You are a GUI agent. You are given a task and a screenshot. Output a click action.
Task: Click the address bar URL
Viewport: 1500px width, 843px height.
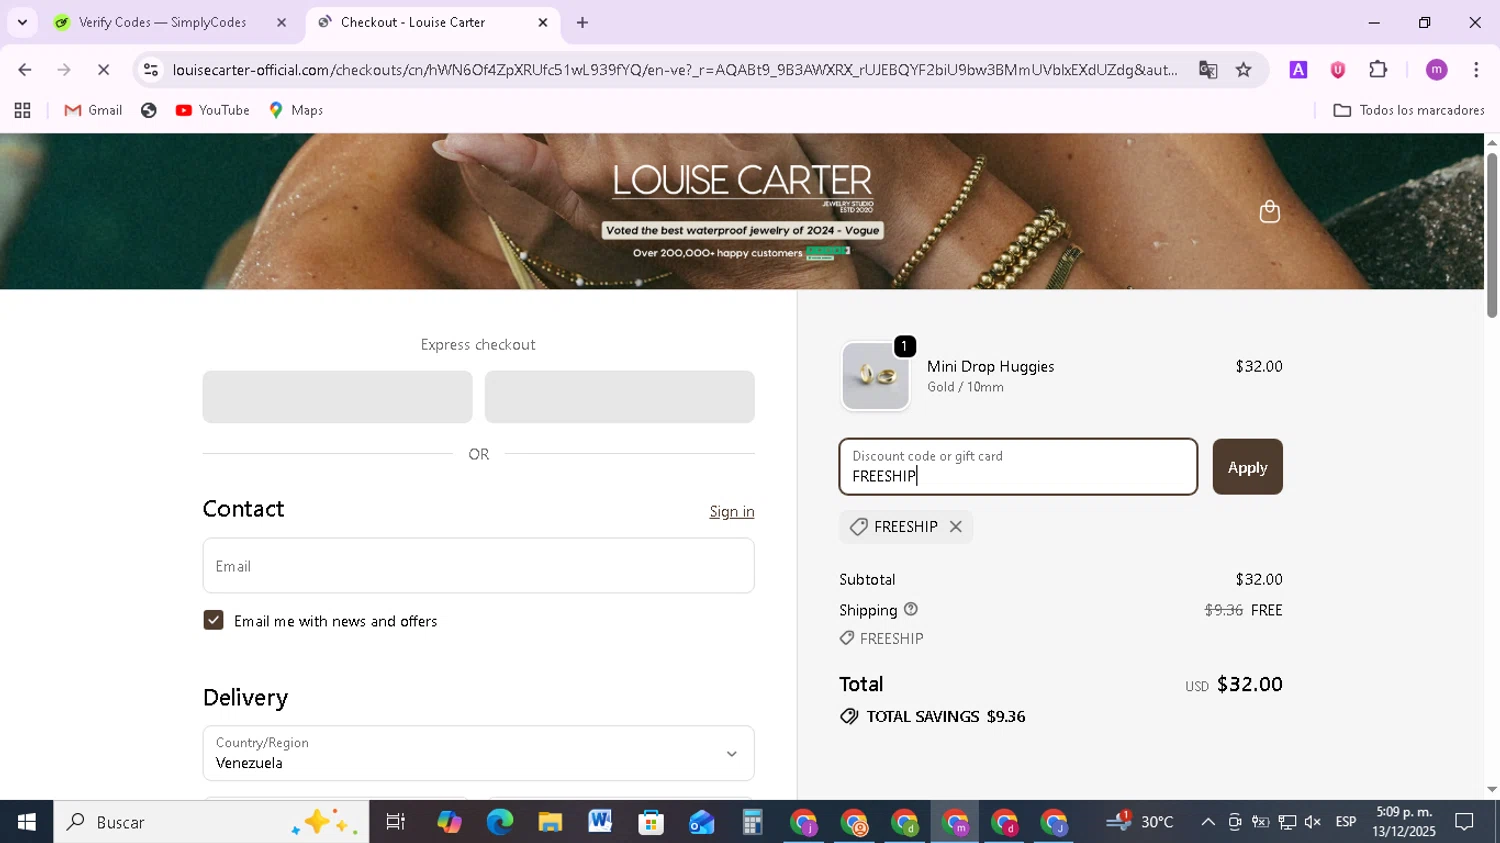pyautogui.click(x=675, y=69)
